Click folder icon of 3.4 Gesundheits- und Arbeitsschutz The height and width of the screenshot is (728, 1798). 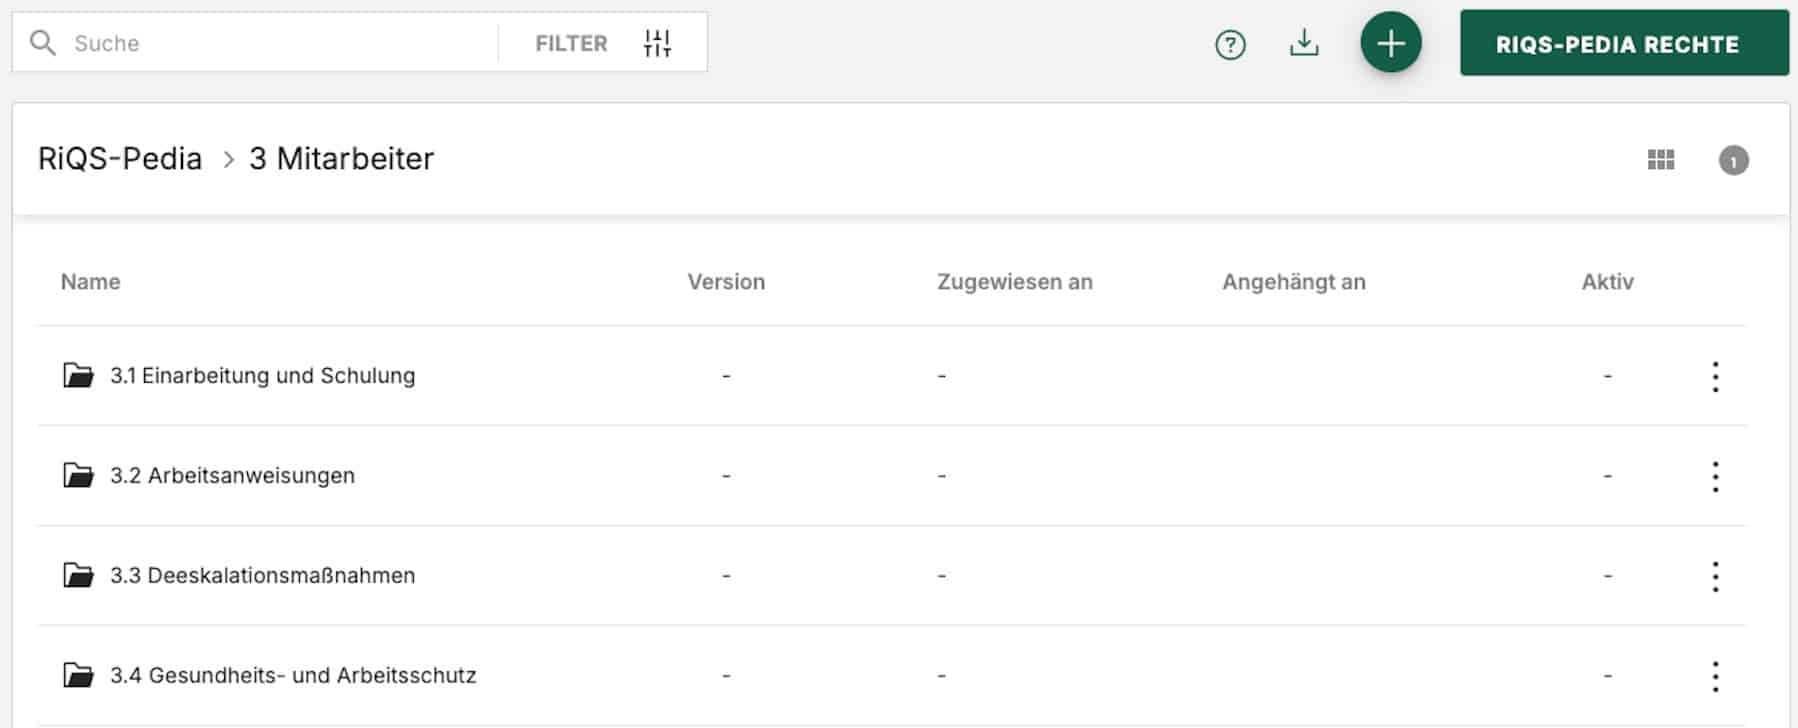pos(78,675)
